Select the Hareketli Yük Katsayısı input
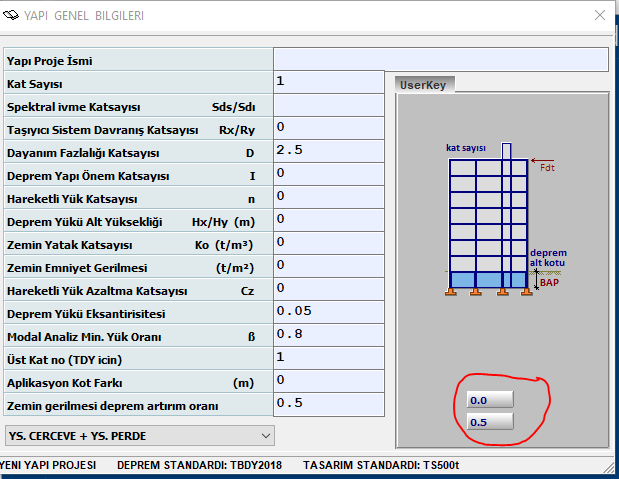619x479 pixels. coord(328,198)
